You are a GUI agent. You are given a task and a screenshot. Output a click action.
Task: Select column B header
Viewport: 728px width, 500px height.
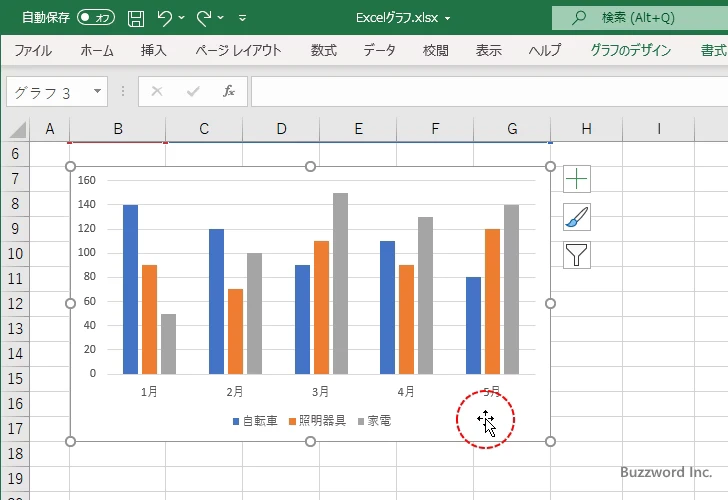118,129
